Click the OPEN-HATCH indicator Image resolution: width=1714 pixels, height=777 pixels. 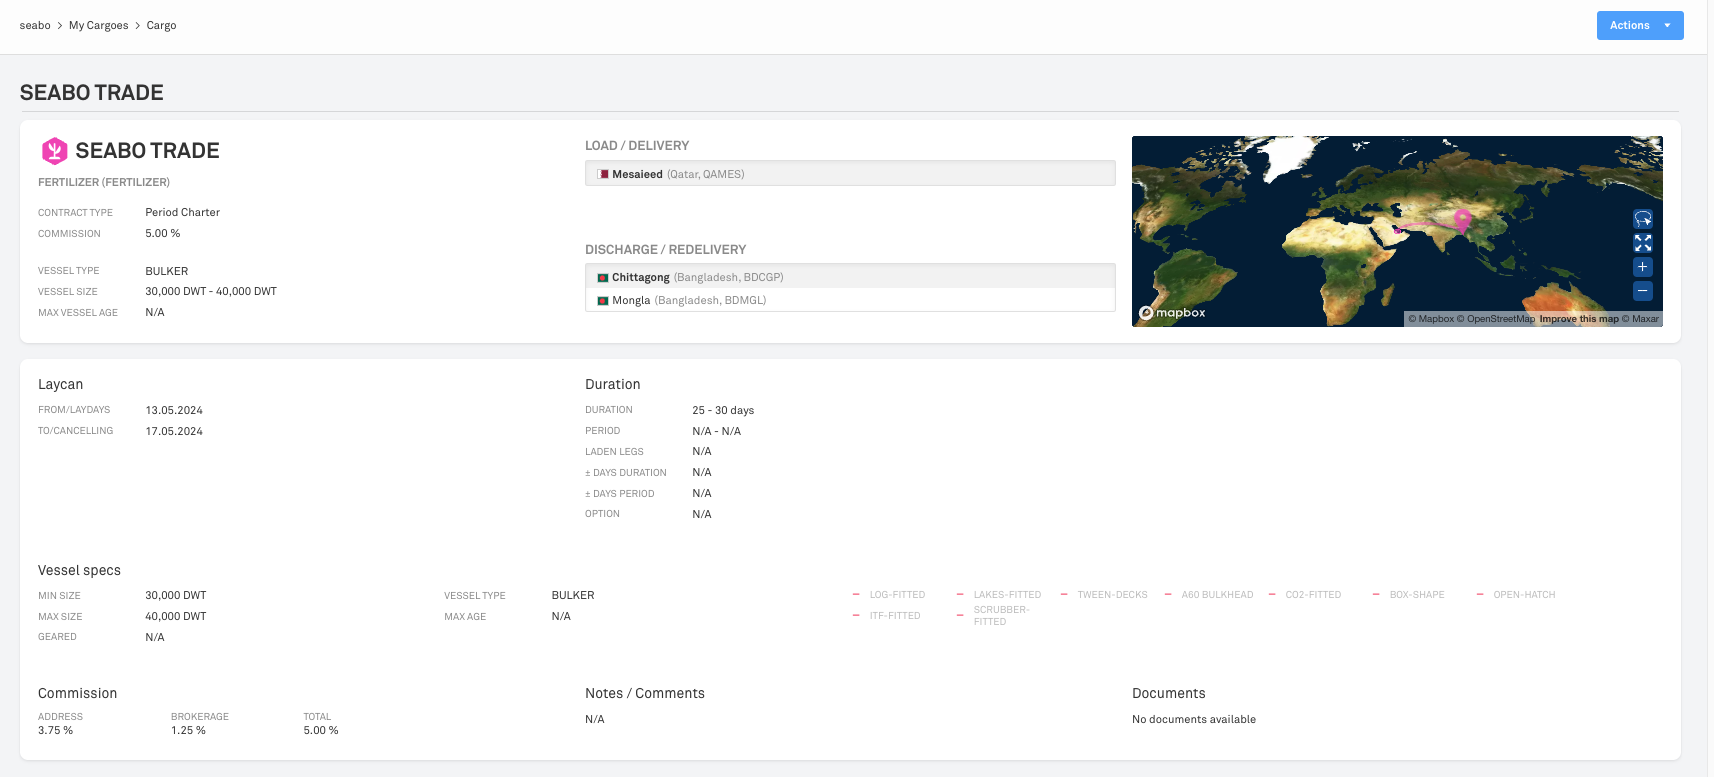[1523, 595]
